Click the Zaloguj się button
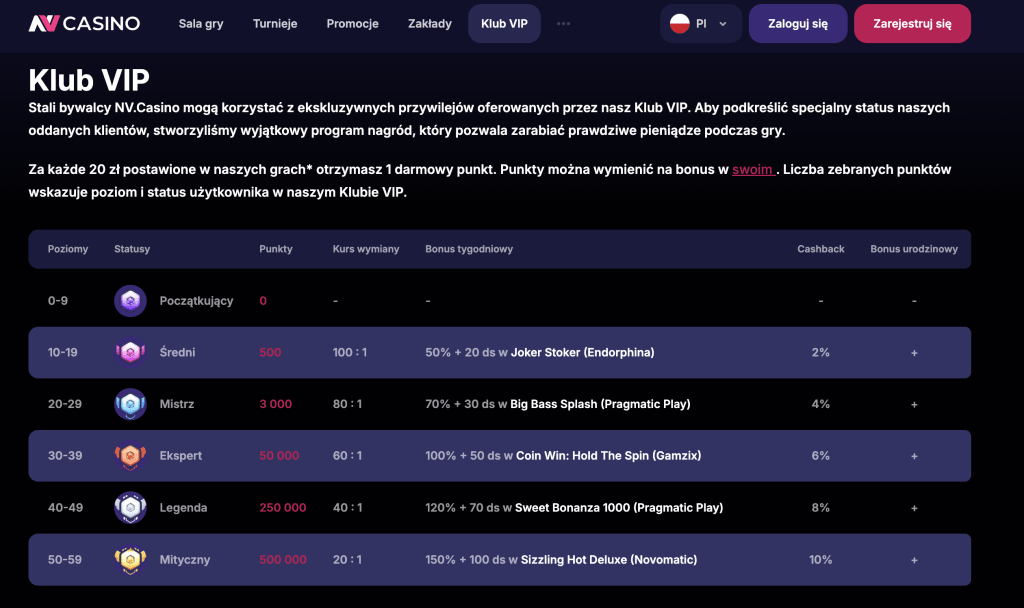 [x=798, y=24]
